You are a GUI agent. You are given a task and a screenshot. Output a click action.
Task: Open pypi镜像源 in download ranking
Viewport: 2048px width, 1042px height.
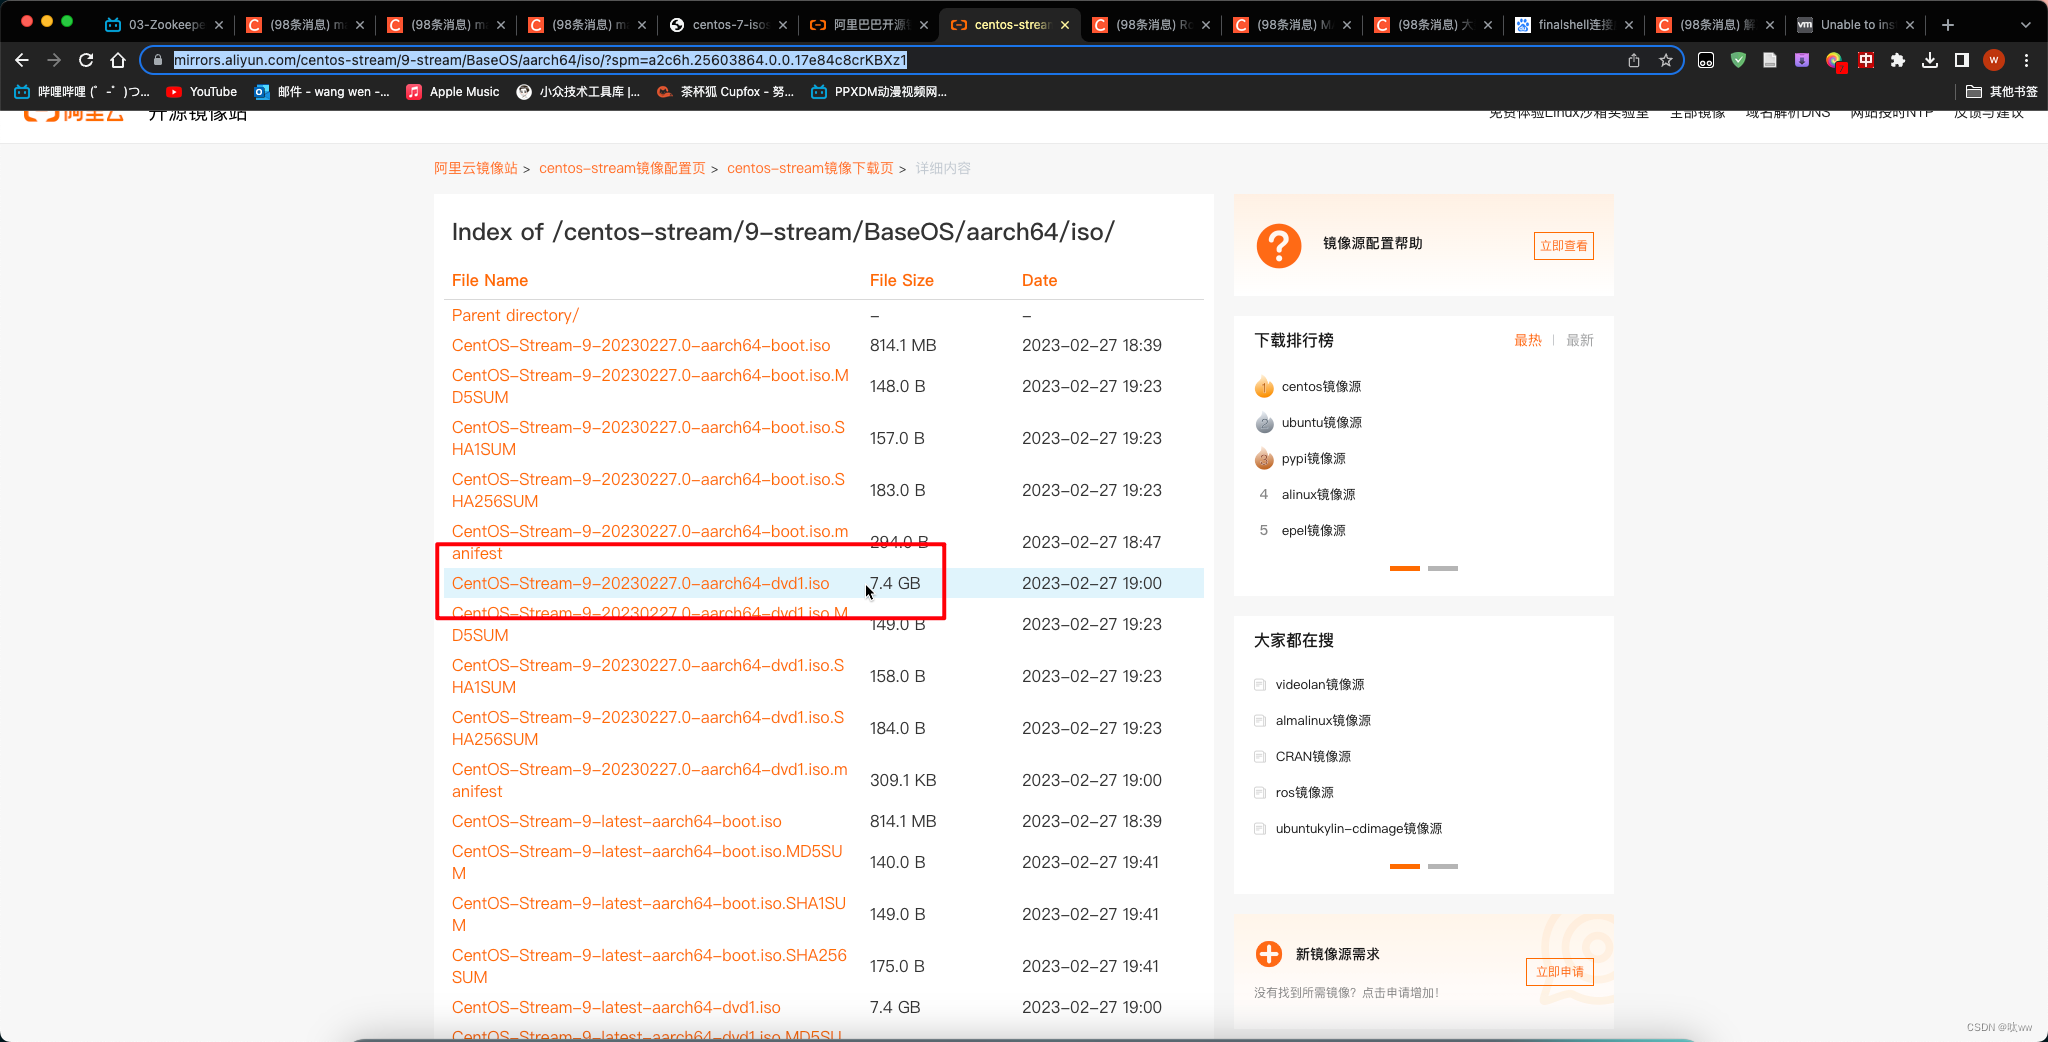pyautogui.click(x=1314, y=458)
